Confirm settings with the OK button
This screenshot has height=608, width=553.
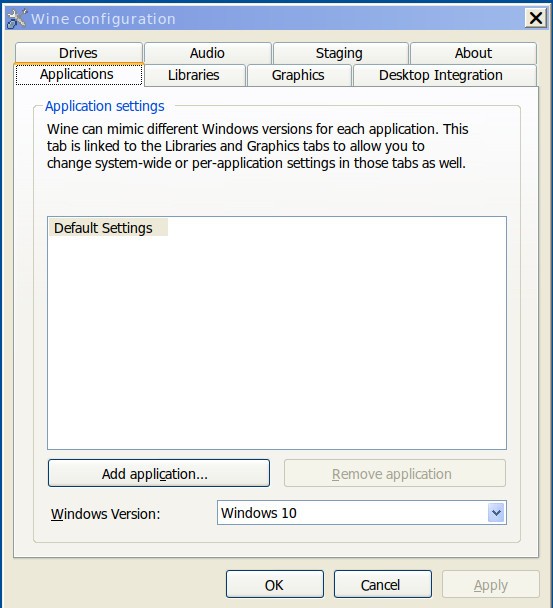[275, 584]
